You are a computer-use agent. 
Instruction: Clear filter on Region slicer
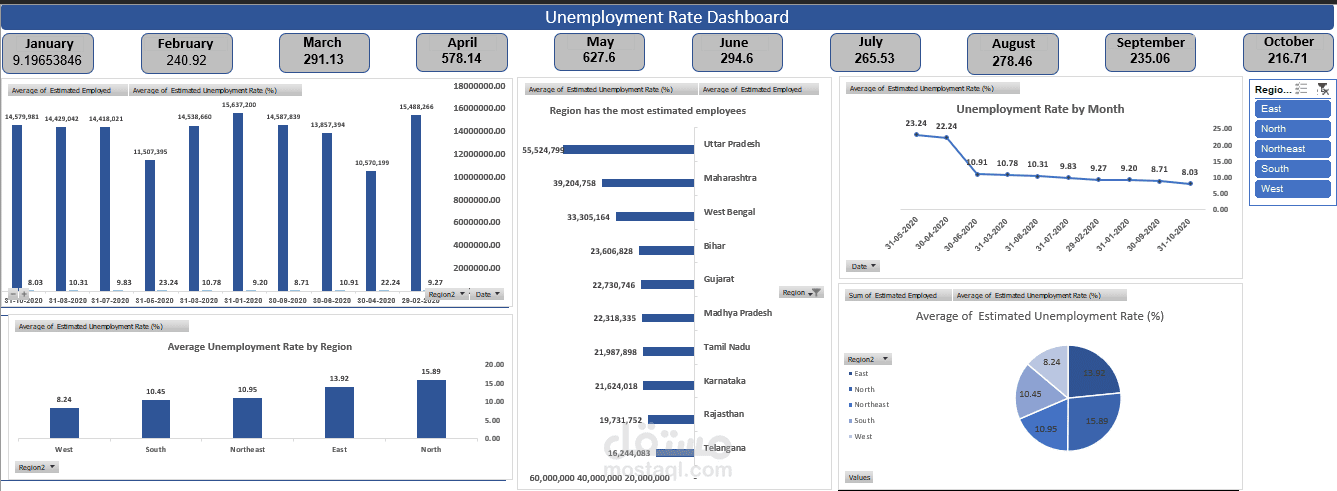1323,89
